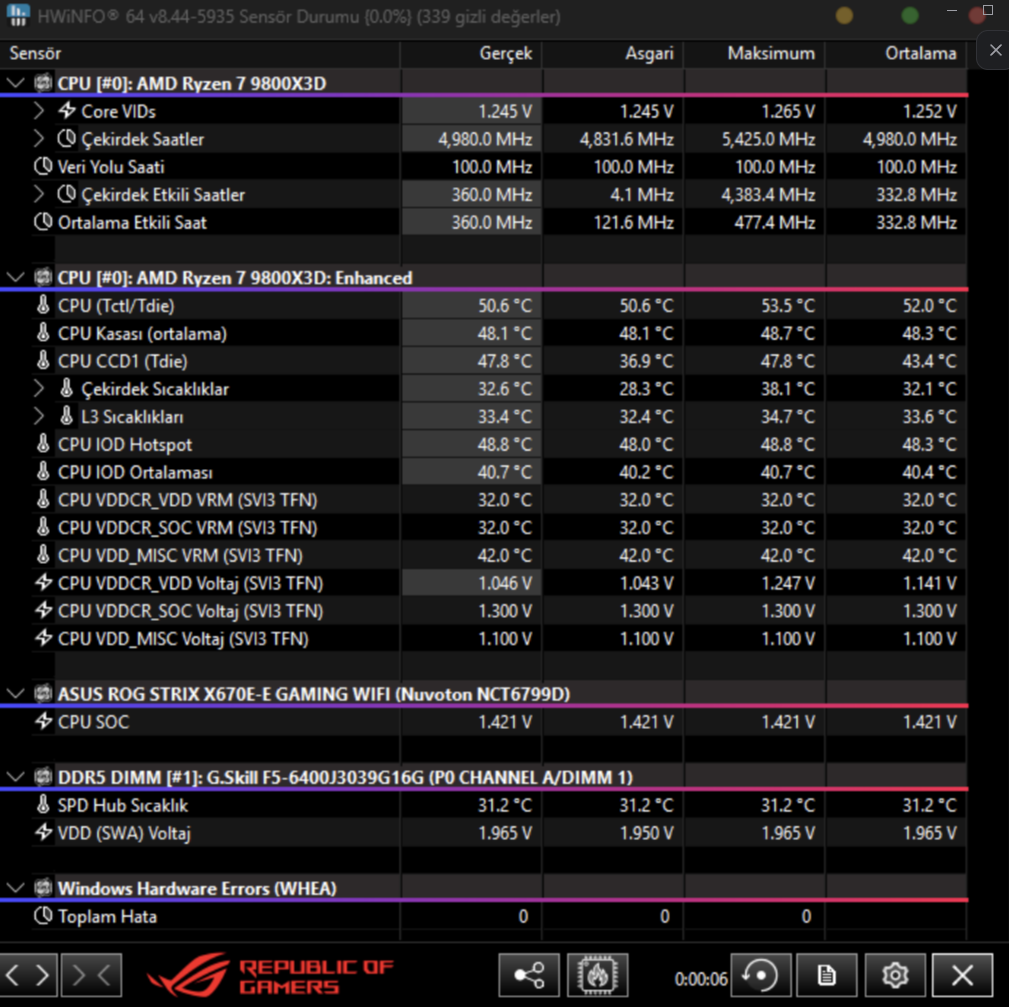Collapse the ASUS ROG STRIX X670E-E group
This screenshot has width=1009, height=1007.
[15, 694]
